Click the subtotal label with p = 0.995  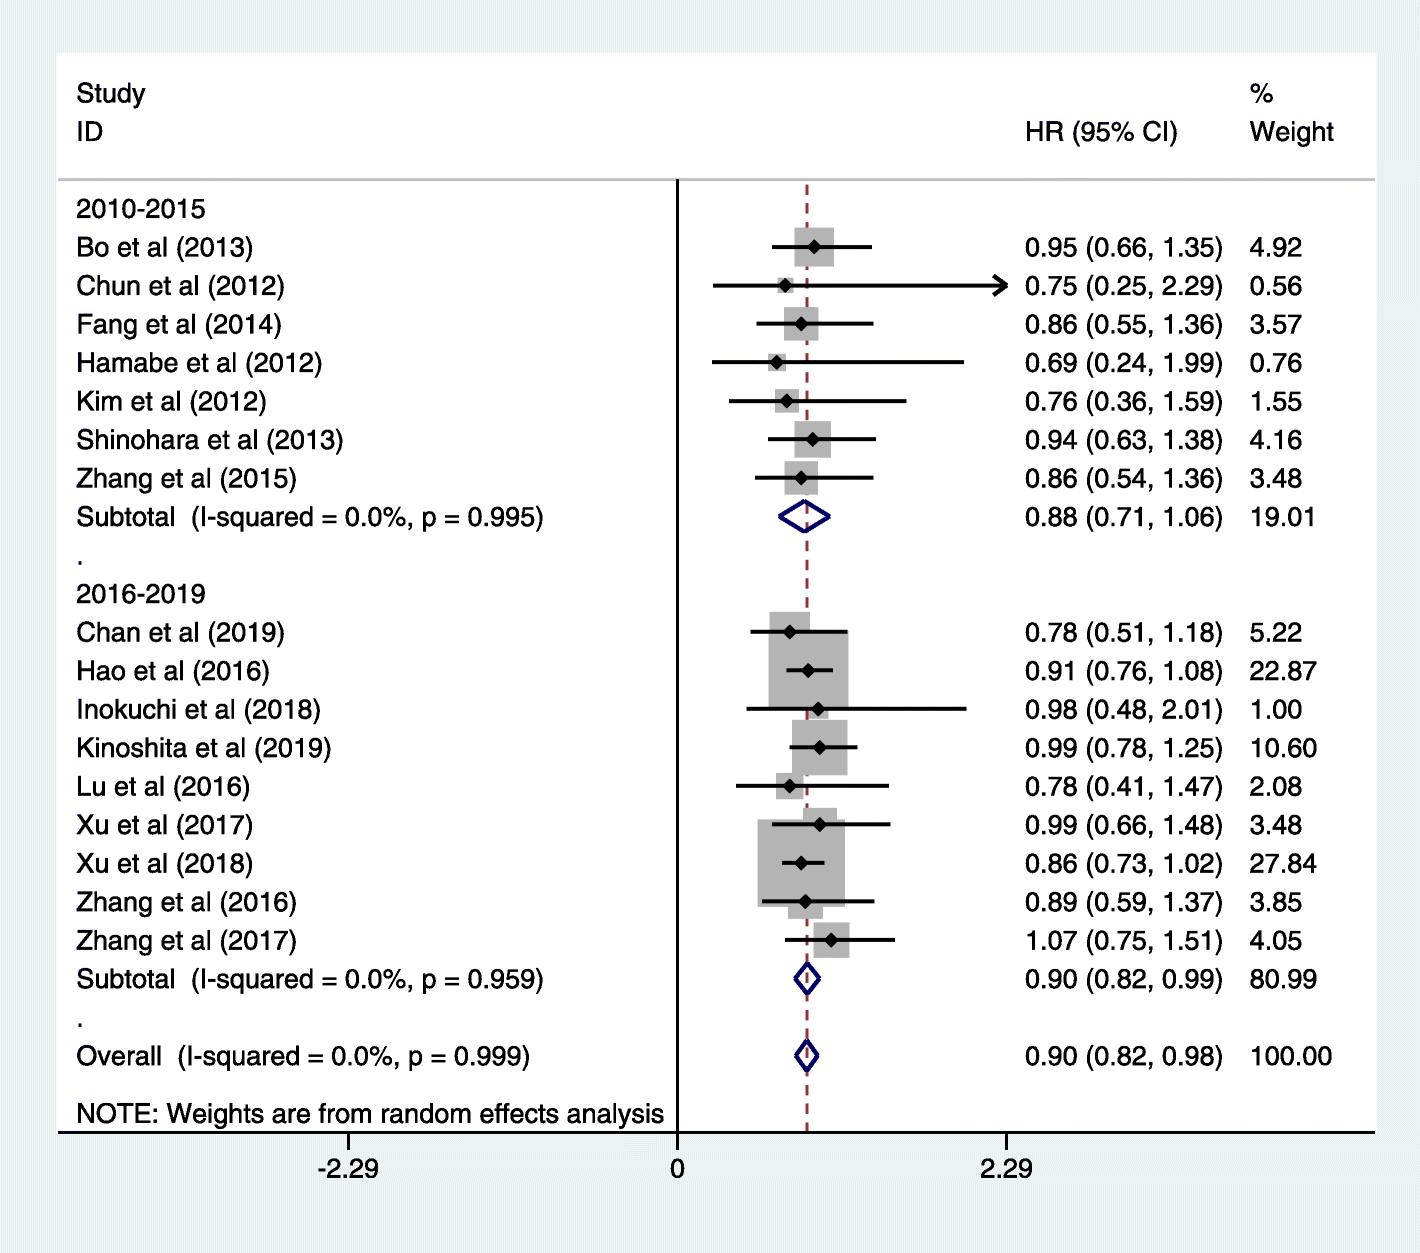(x=310, y=518)
